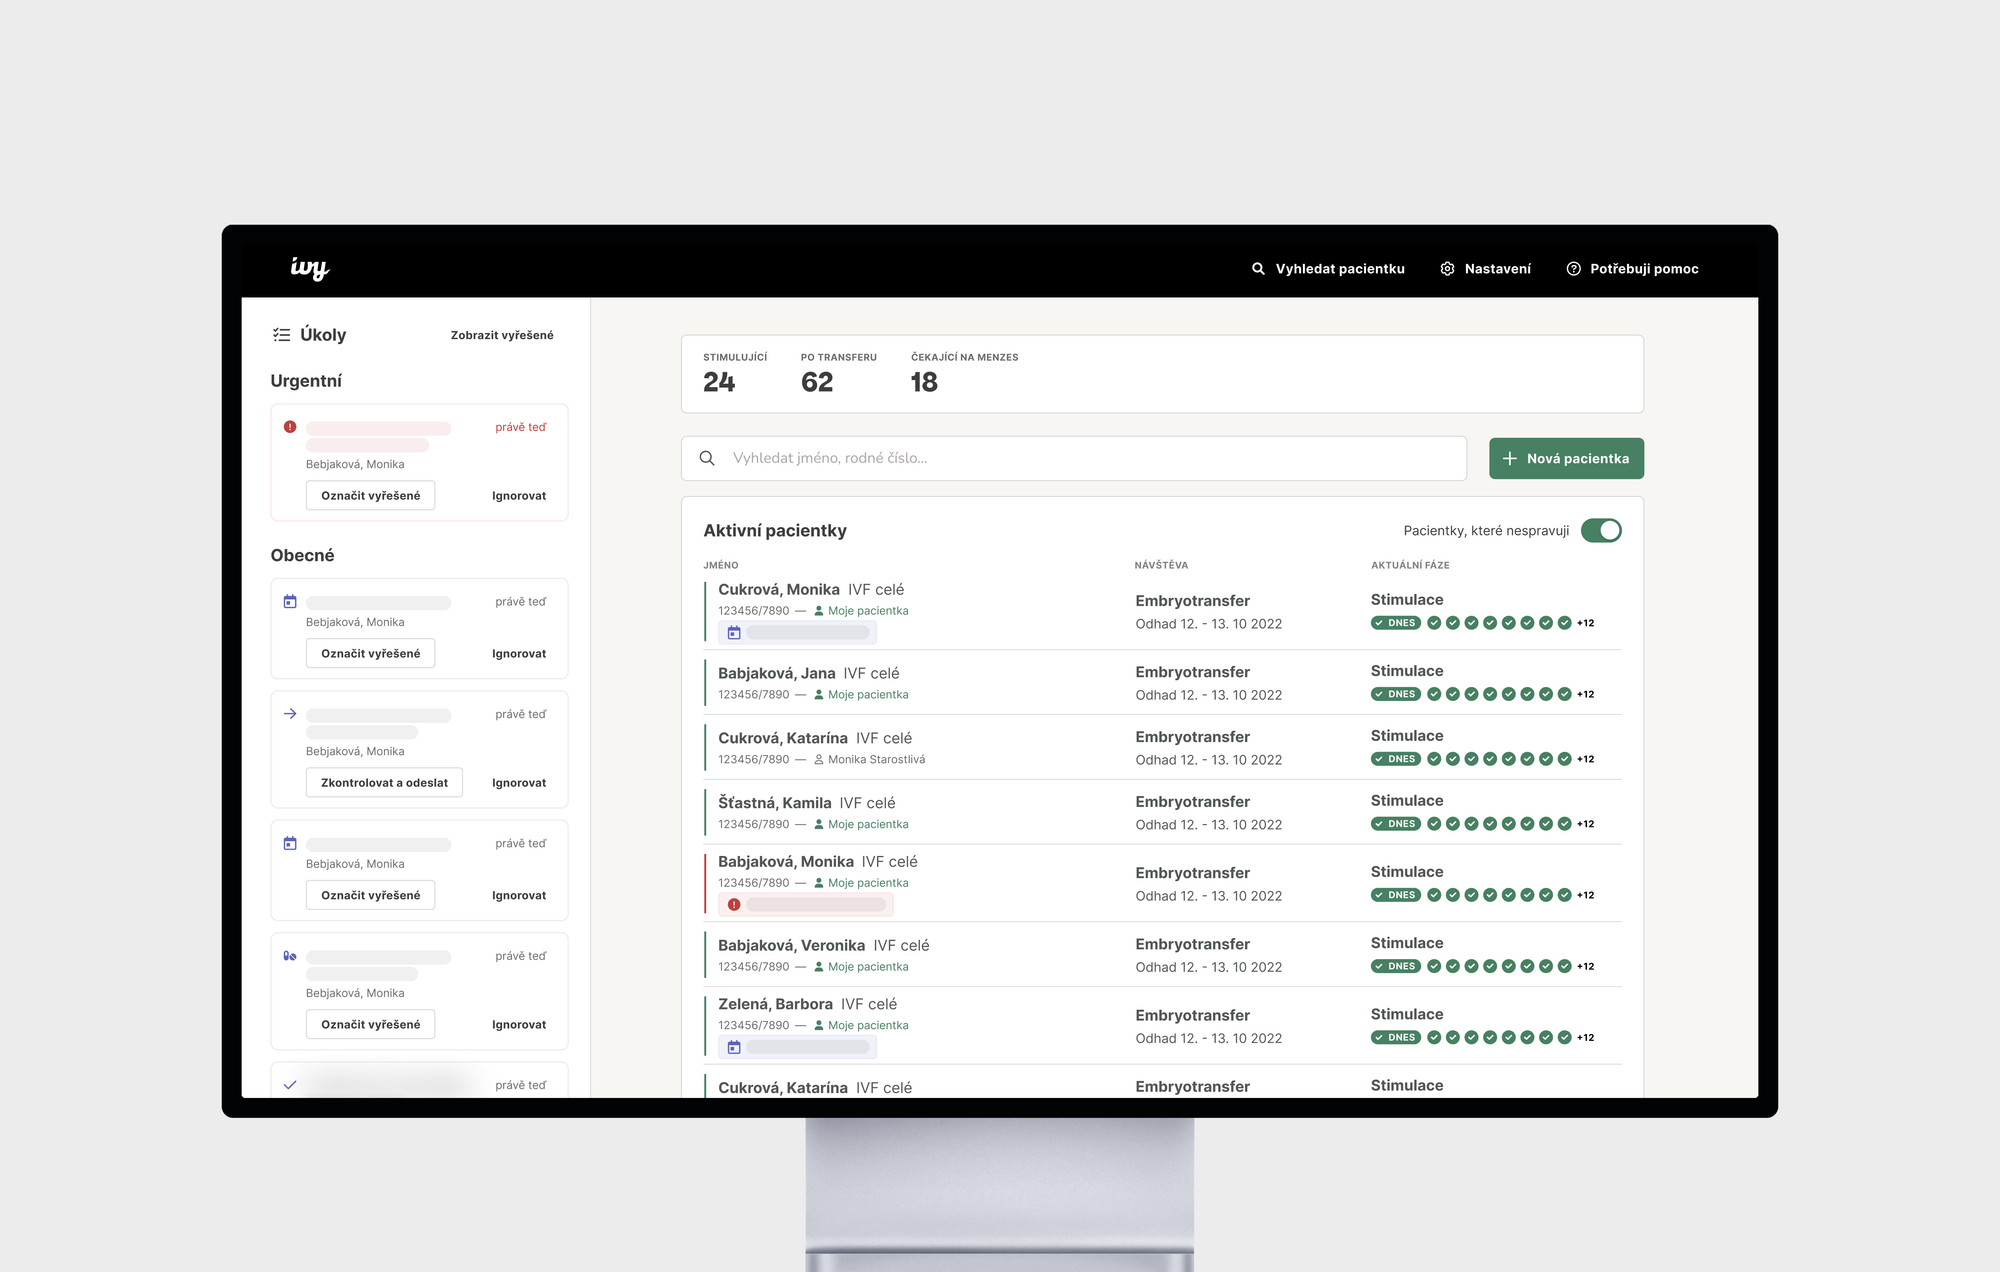The image size is (2000, 1272).
Task: Expand +12 phases in Babjaková, Monika row
Action: [x=1586, y=895]
